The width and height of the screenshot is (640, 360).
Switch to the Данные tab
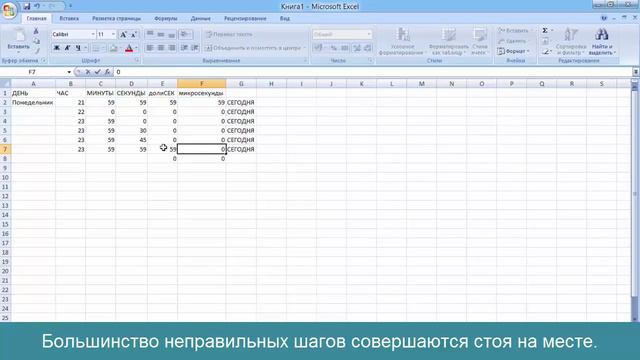click(200, 18)
